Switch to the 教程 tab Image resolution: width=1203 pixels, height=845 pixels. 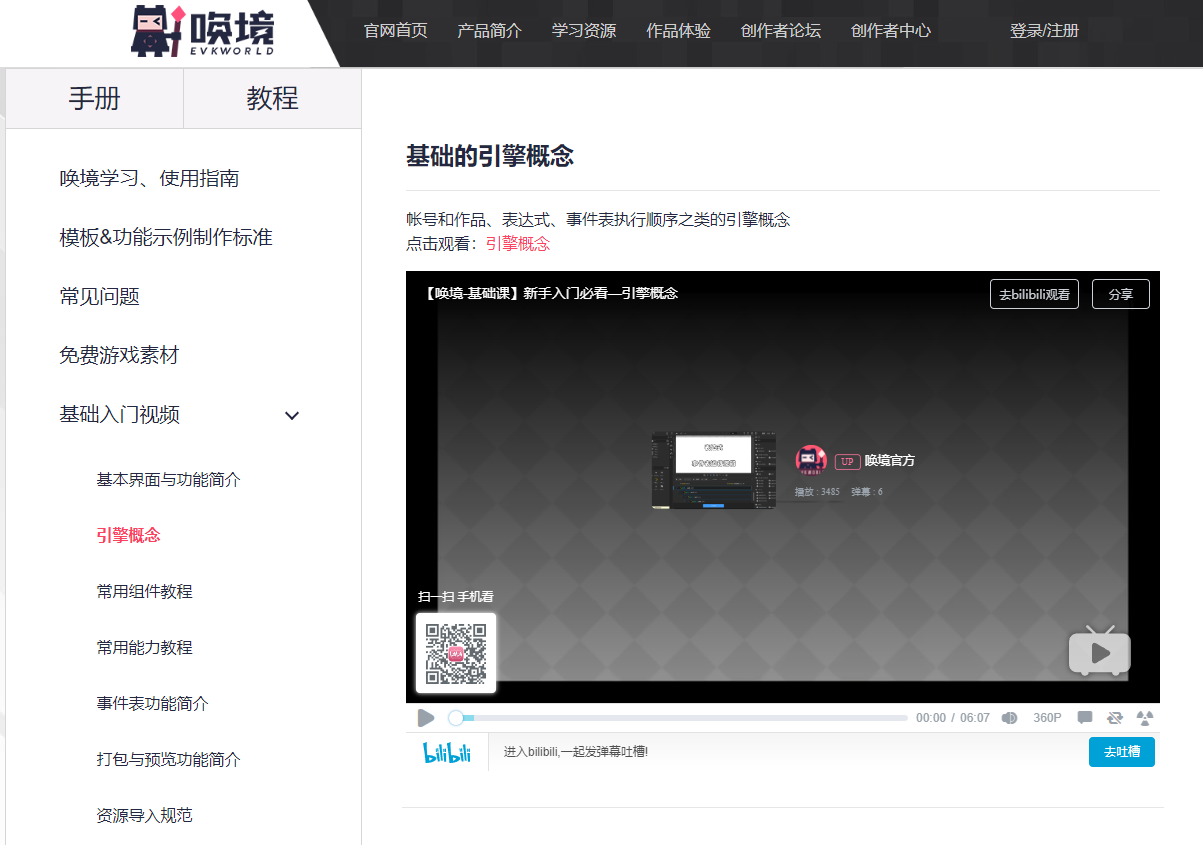pyautogui.click(x=273, y=98)
